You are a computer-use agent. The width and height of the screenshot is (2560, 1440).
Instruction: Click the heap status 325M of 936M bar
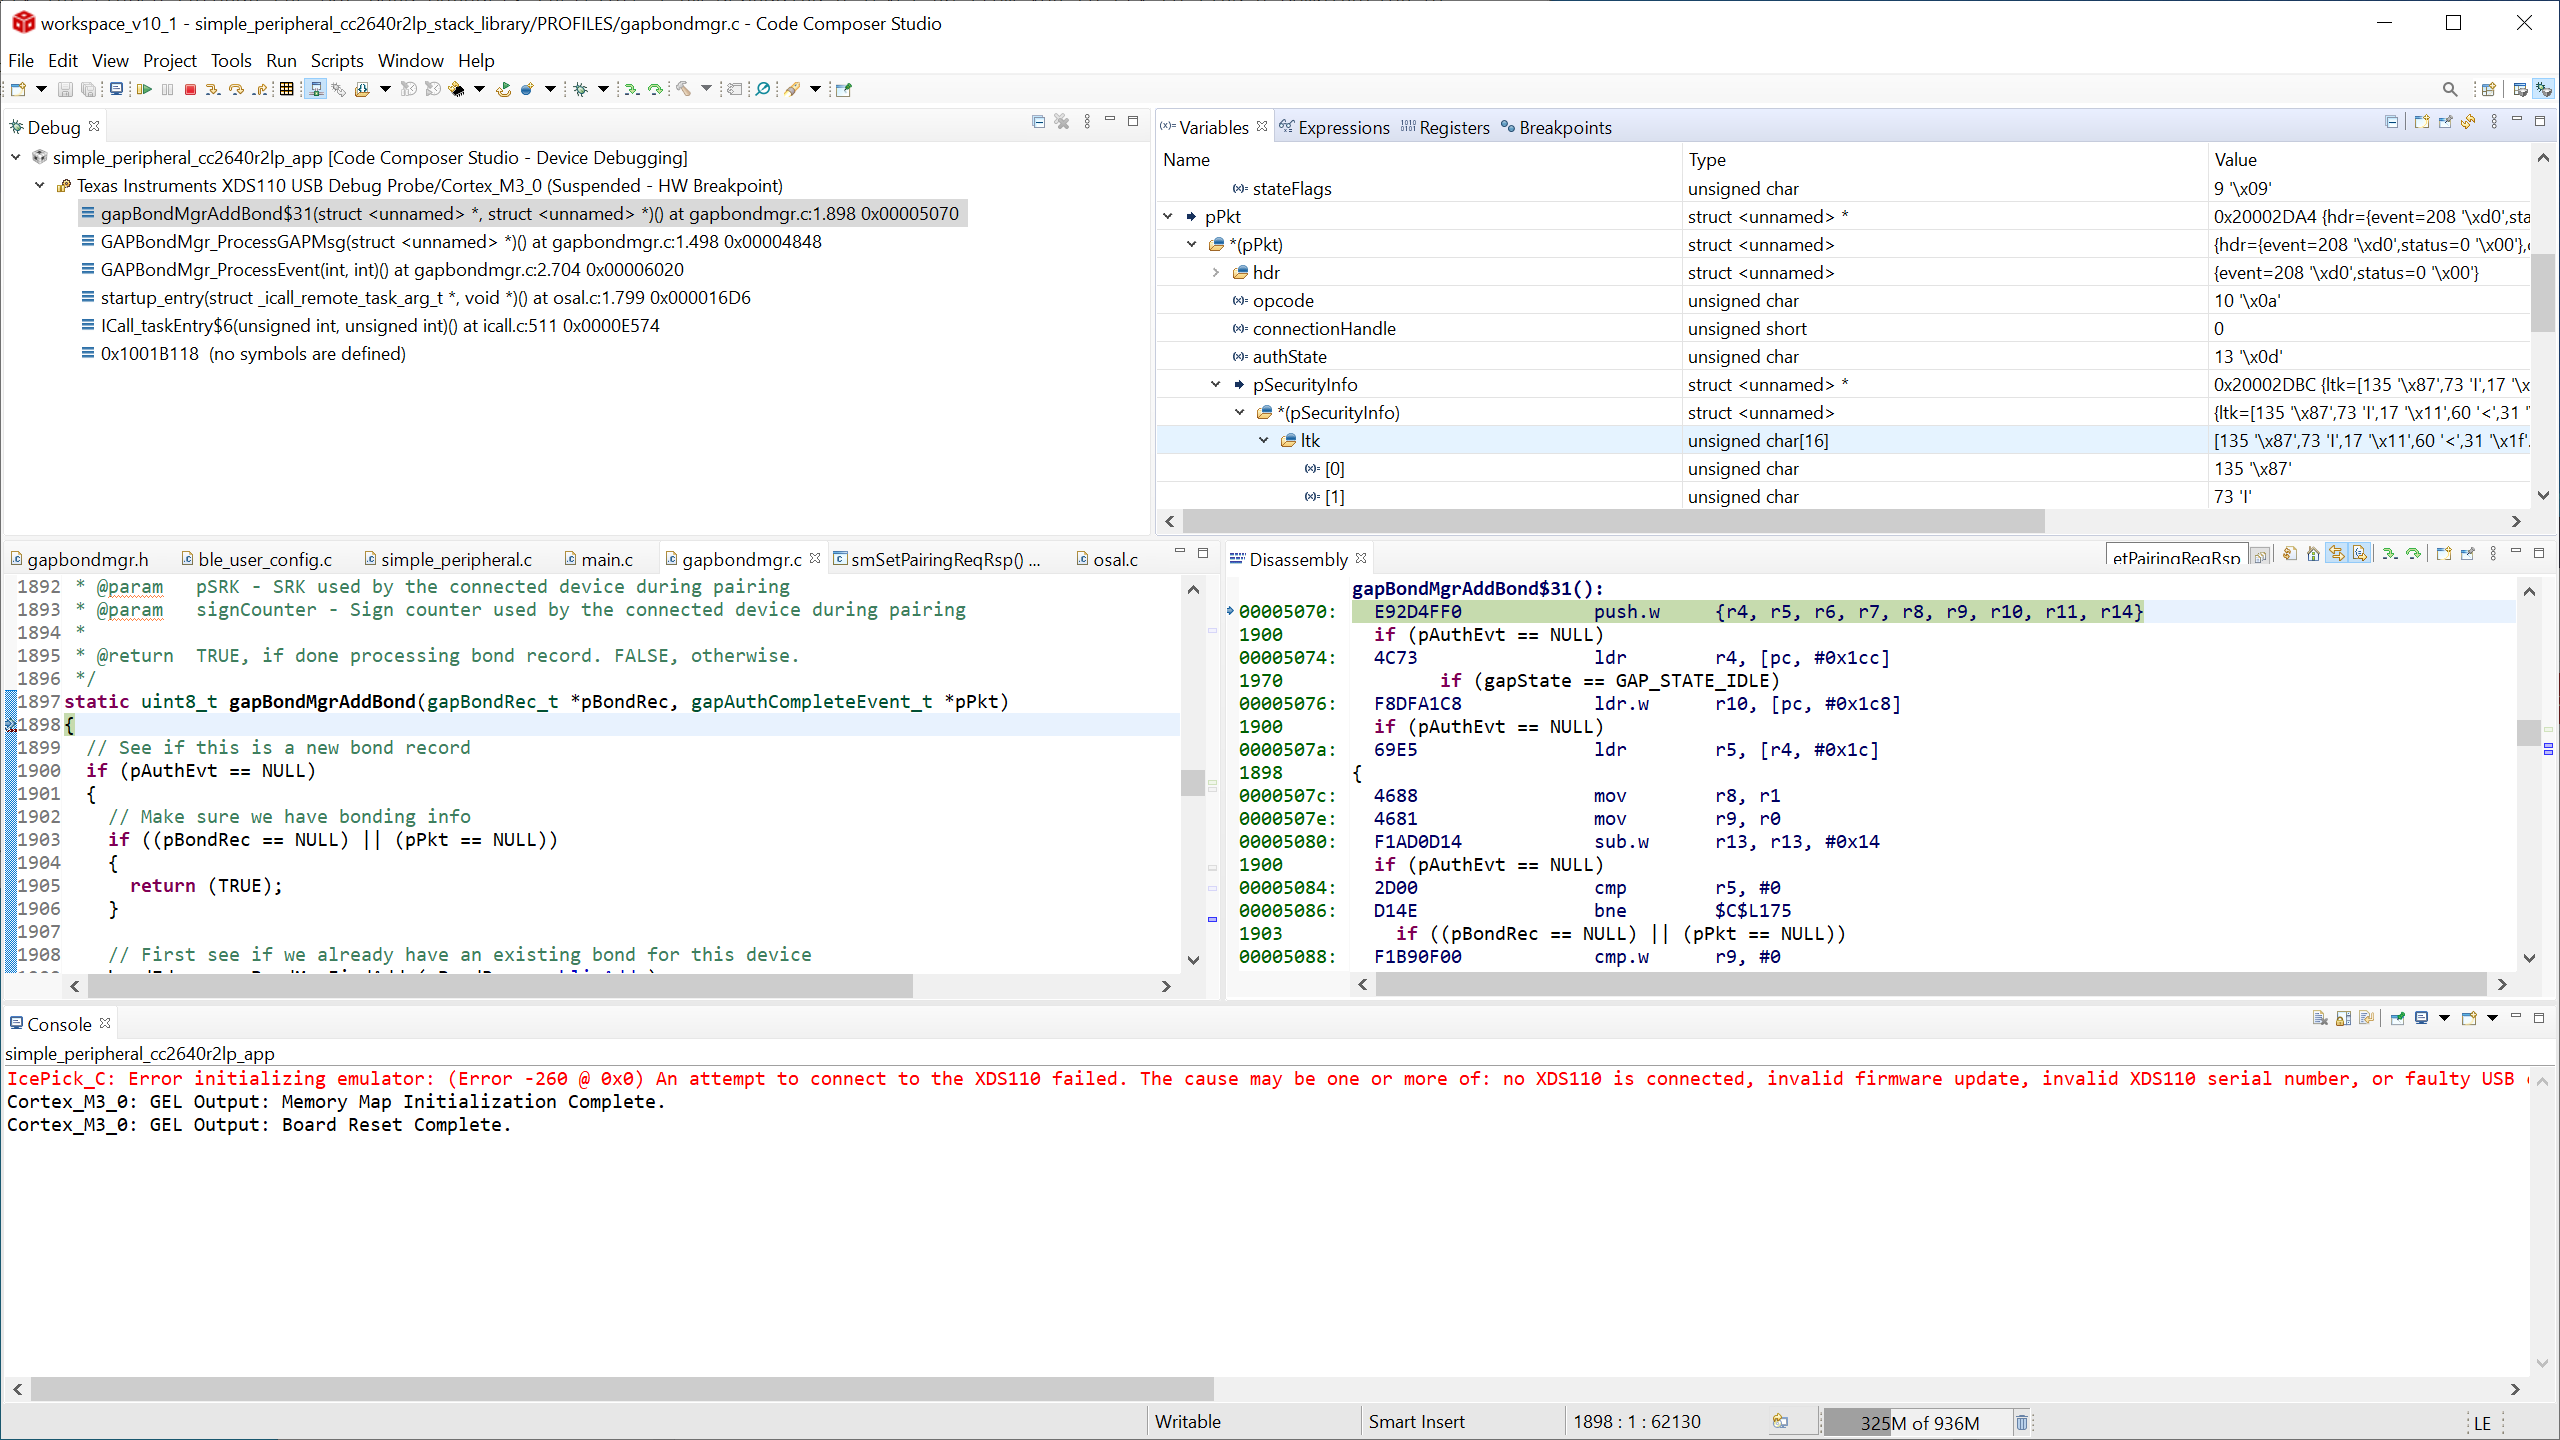coord(1919,1422)
